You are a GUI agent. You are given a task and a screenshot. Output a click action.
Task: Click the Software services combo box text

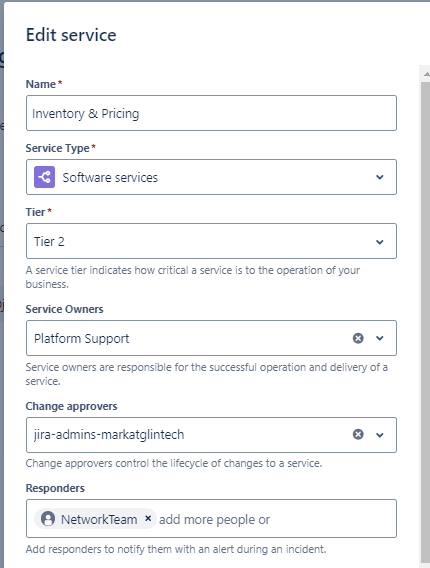(x=110, y=178)
